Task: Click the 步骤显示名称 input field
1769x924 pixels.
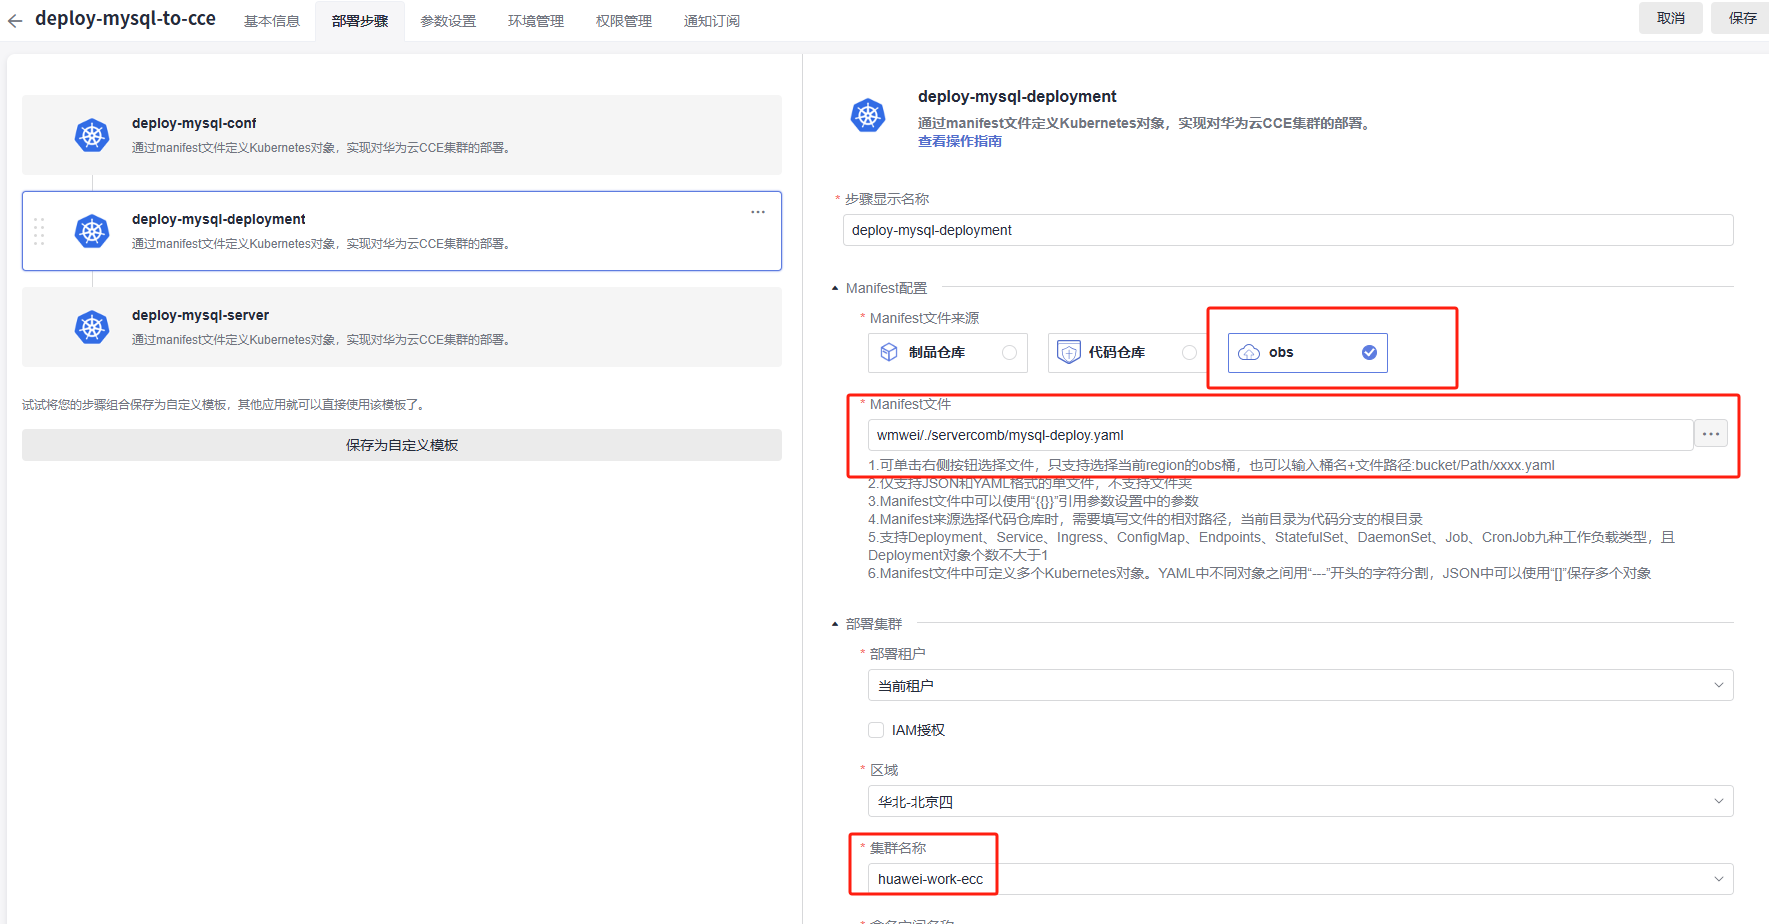Action: 1288,230
